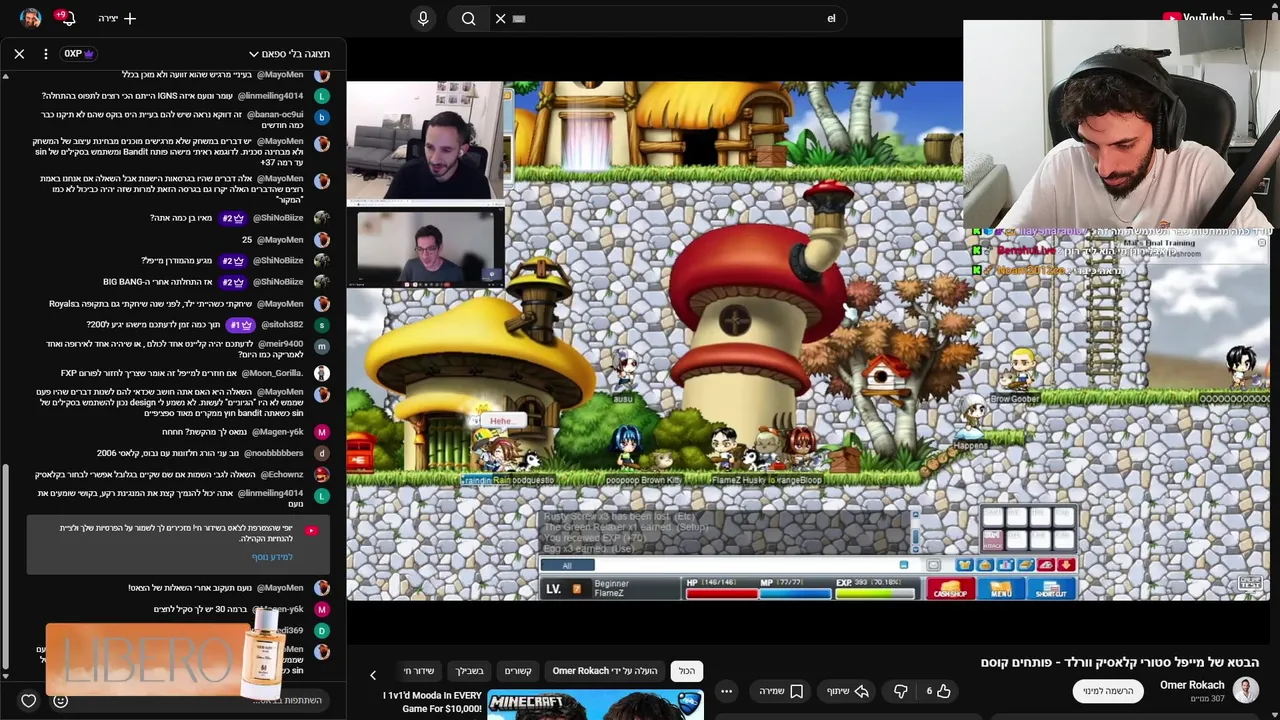Click the second webcam overlay below it

click(426, 248)
